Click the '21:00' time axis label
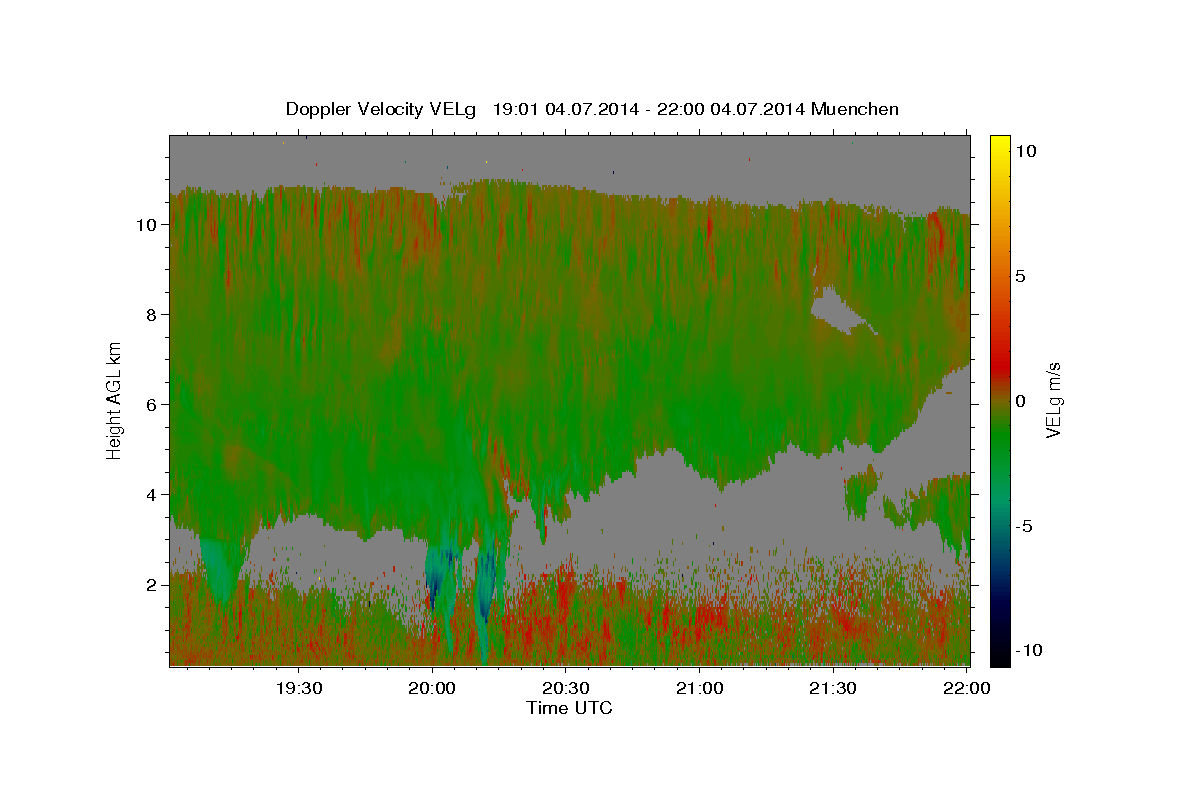Viewport: 1200px width, 800px height. point(699,688)
